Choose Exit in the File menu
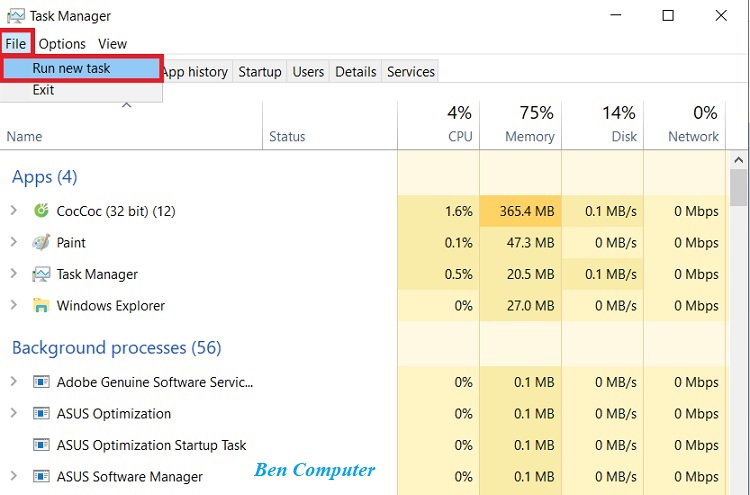 pyautogui.click(x=43, y=90)
